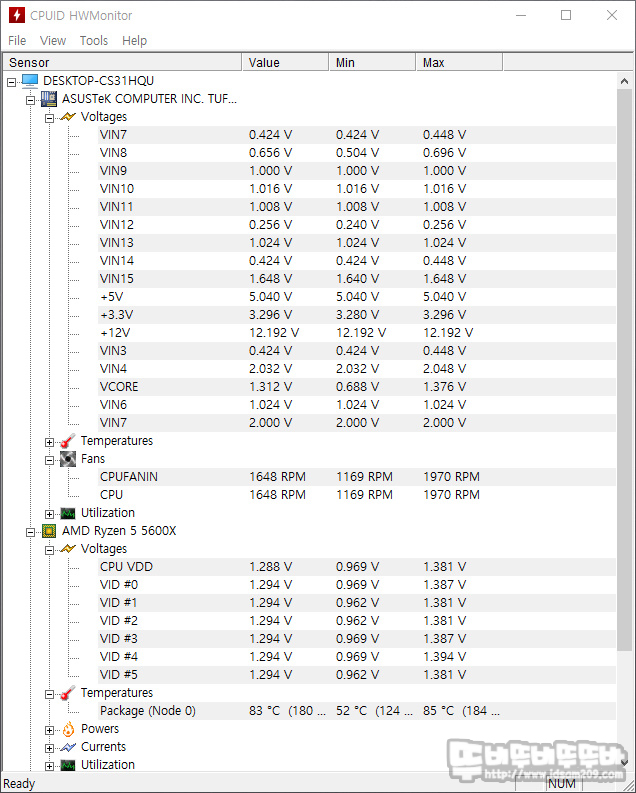Click the VIN8 min value 0.504 V

click(x=357, y=153)
